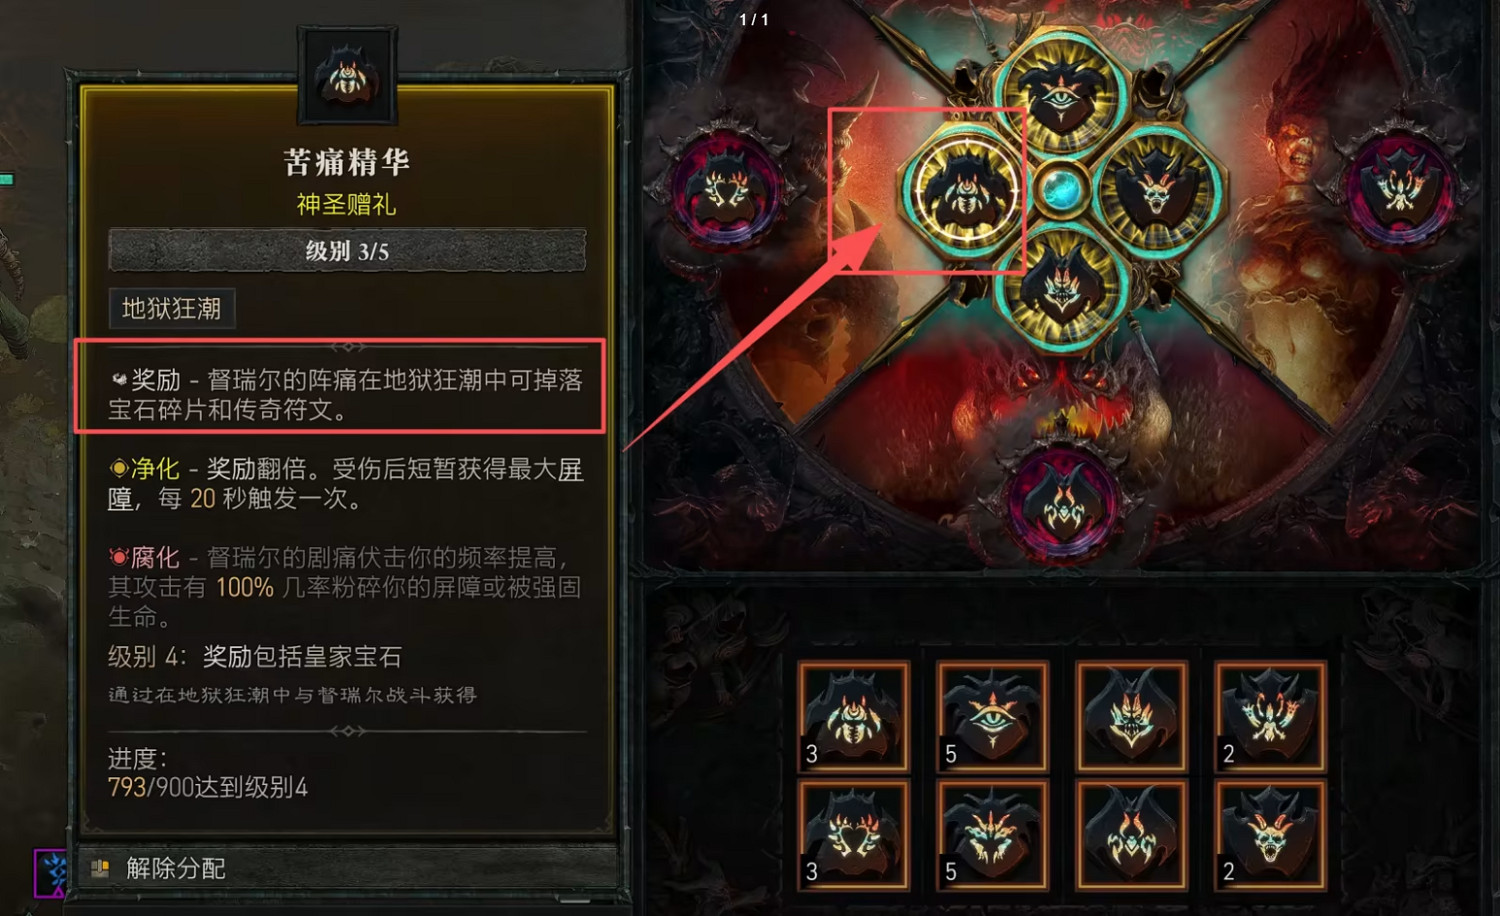Pick inventory antler-patterned essence with stack 3
Screen dimensions: 1500x916
pos(853,835)
